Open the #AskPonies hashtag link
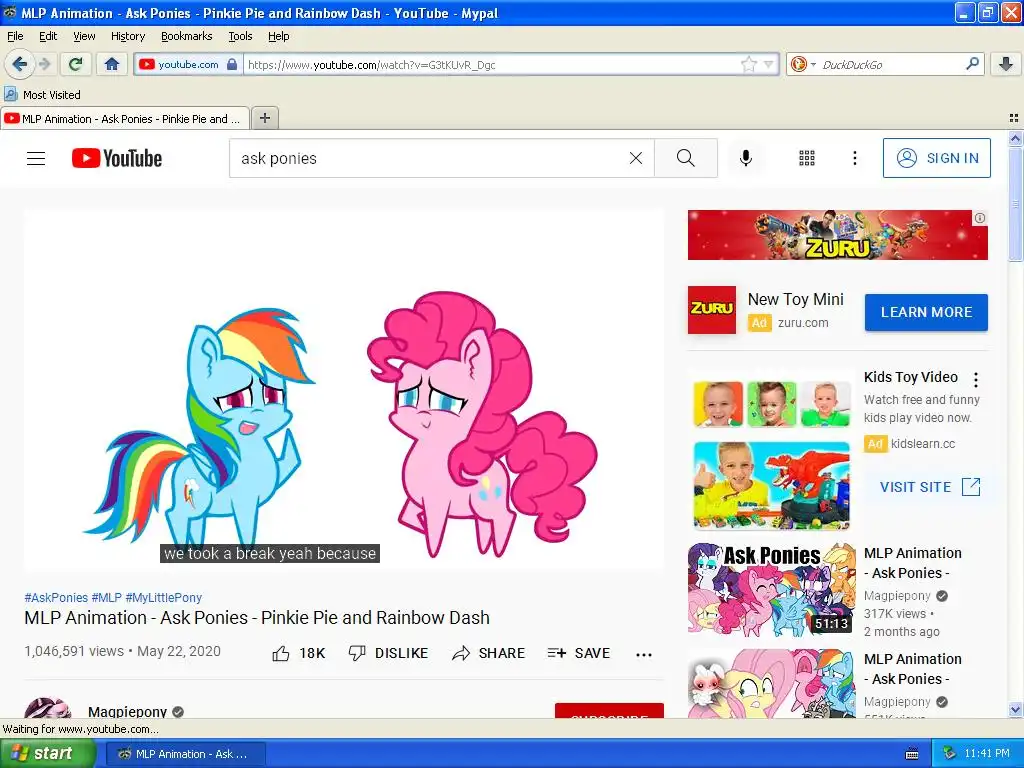The image size is (1024, 768). click(56, 598)
